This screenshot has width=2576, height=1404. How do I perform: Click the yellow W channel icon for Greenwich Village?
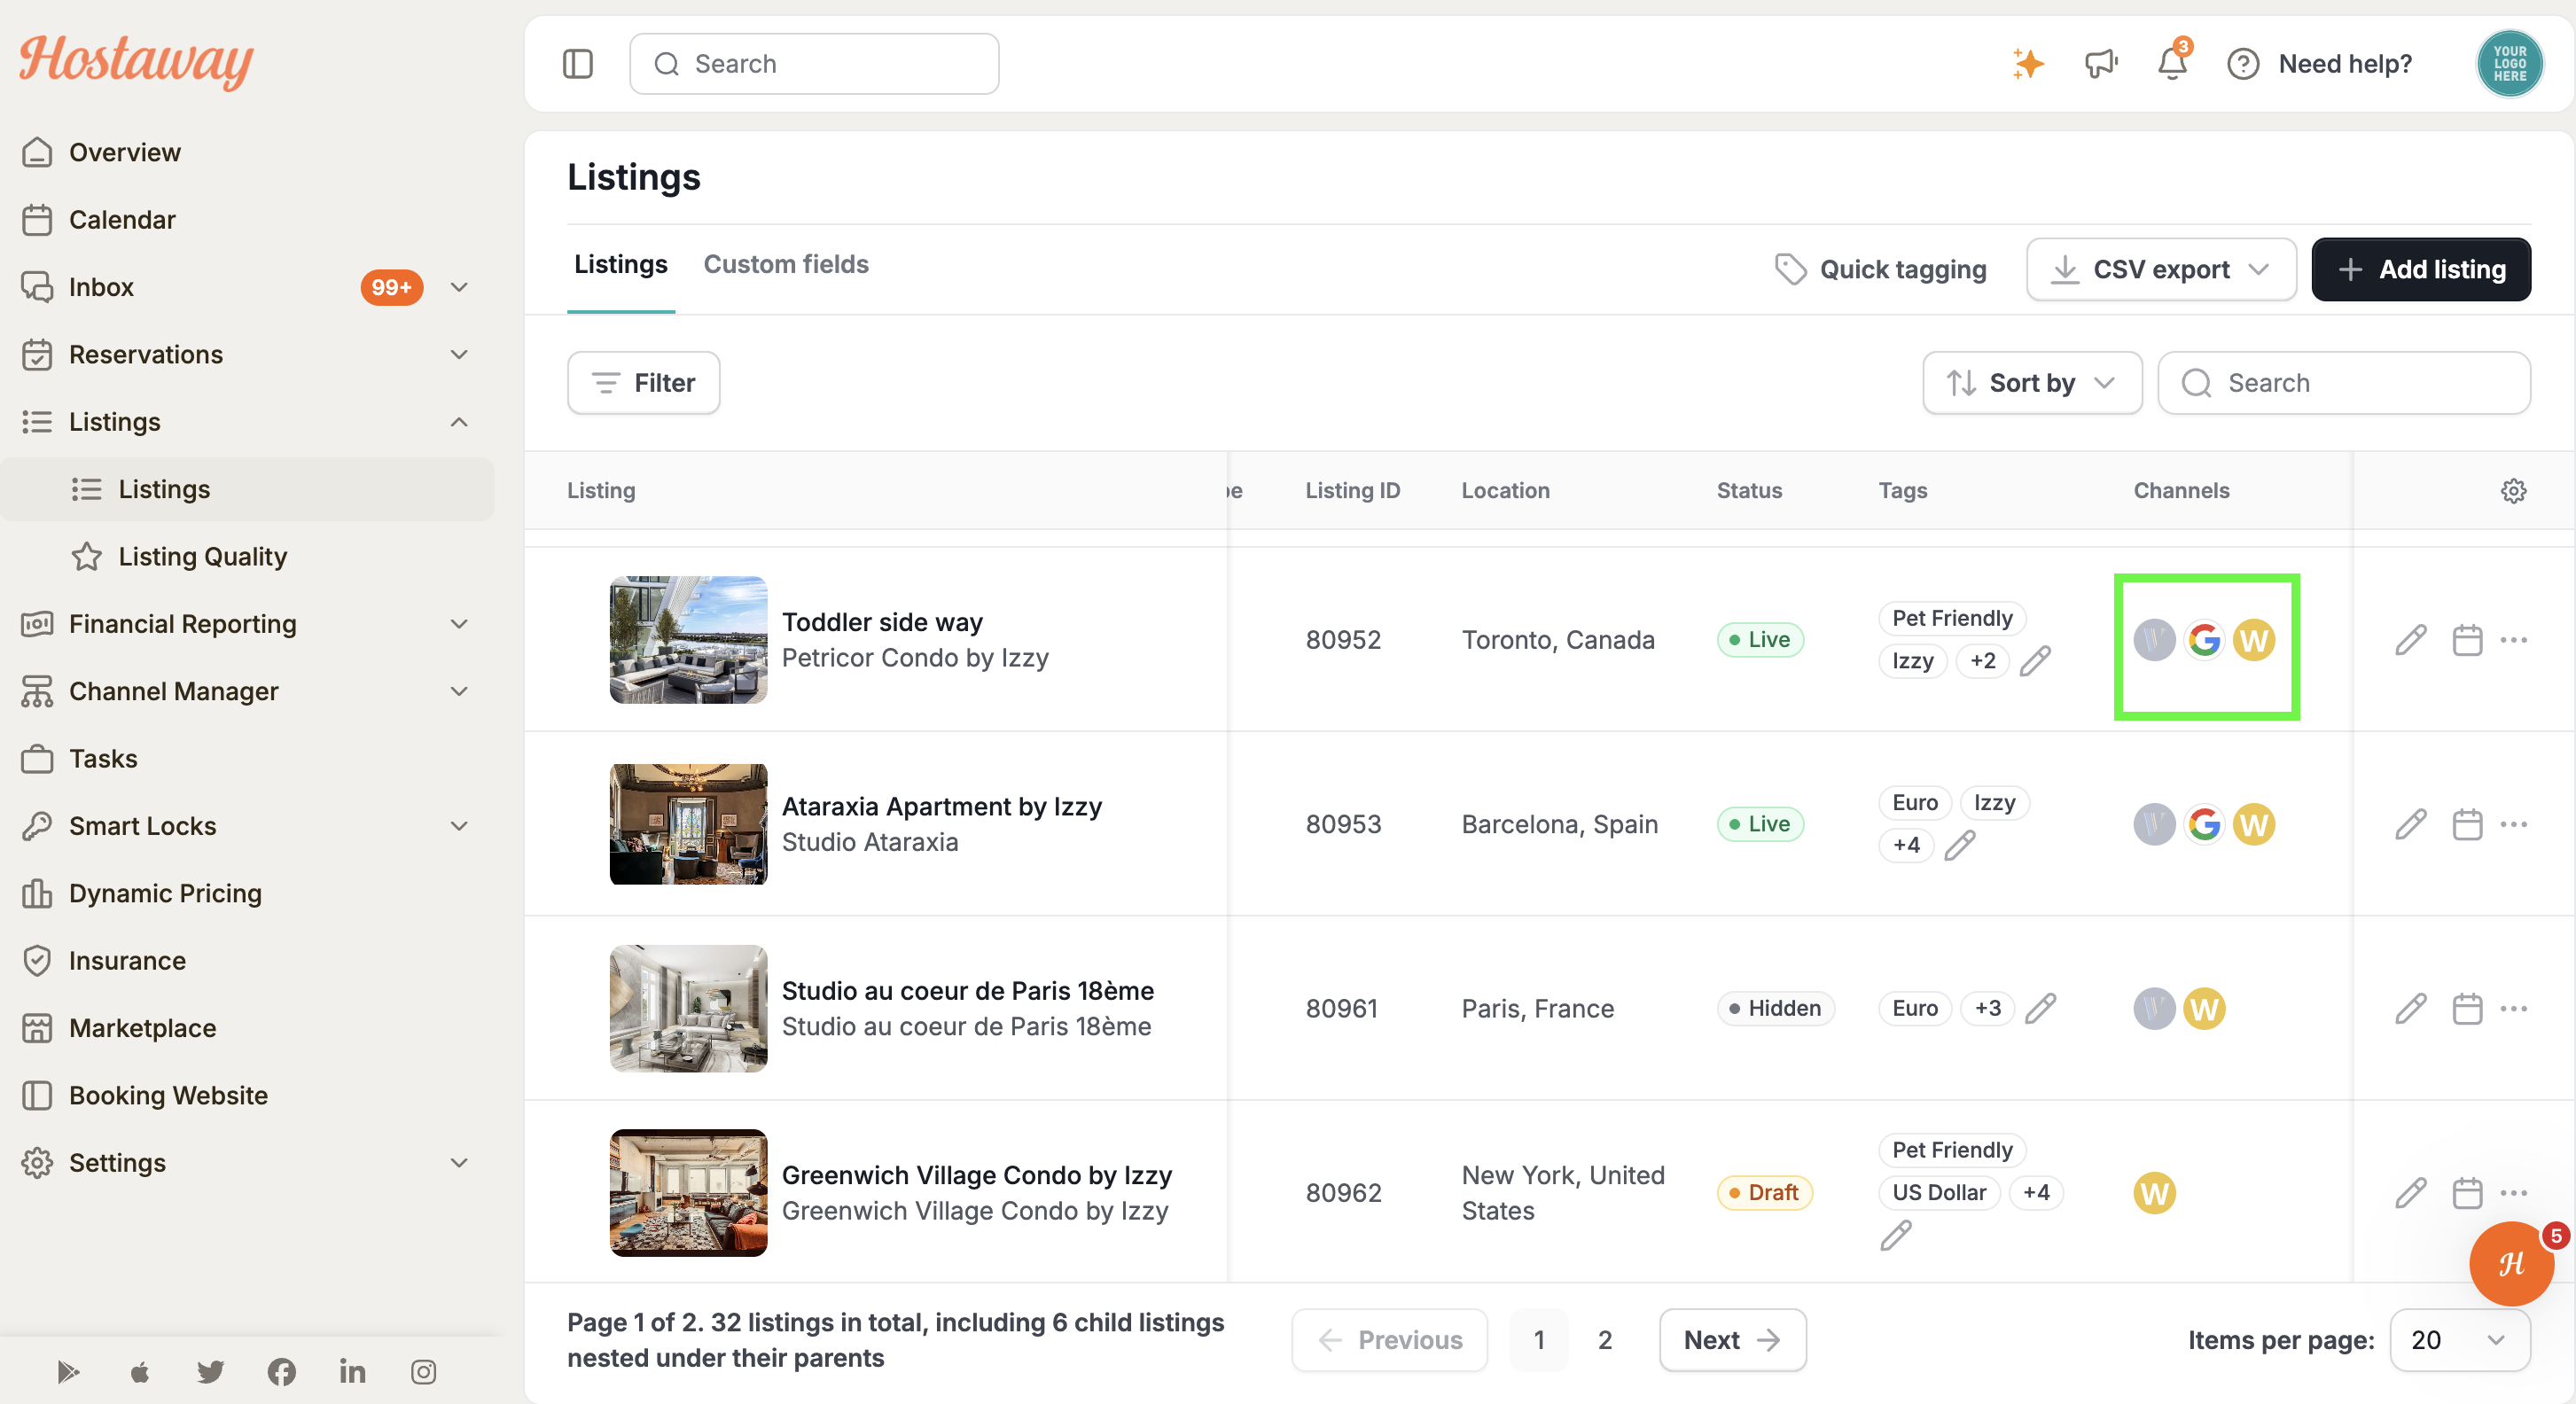(2154, 1193)
